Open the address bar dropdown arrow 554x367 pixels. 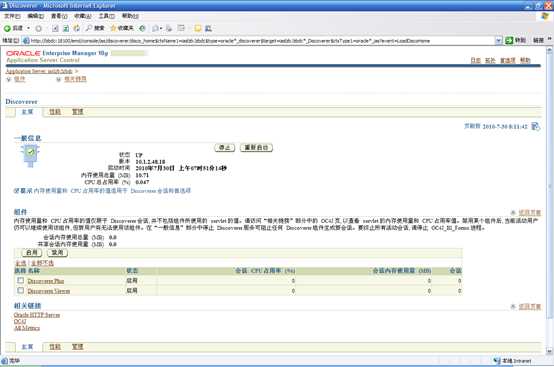click(x=498, y=41)
